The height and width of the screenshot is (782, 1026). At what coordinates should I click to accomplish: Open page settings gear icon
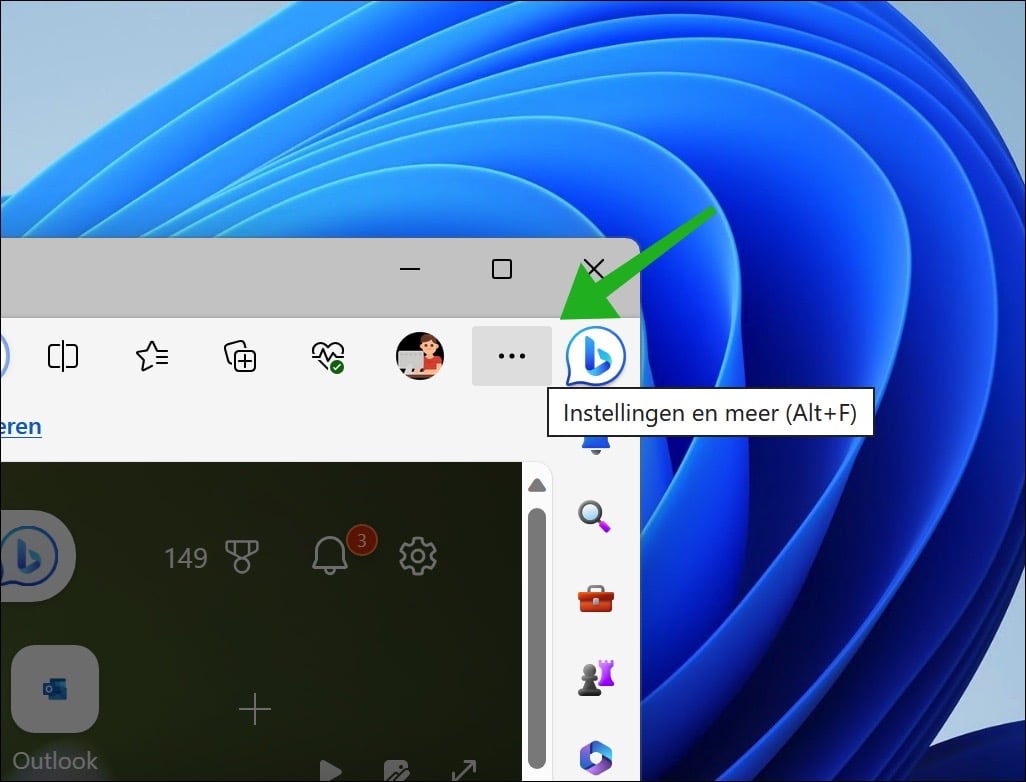coord(418,556)
